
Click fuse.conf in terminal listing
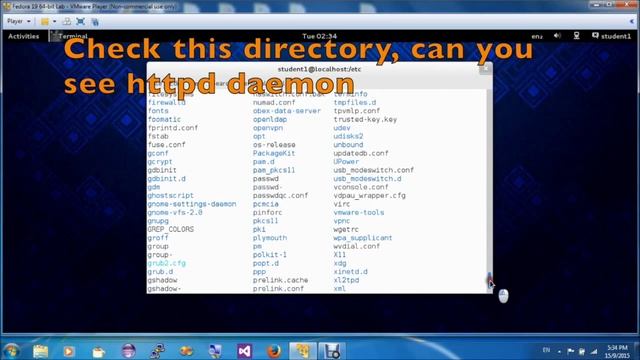[167, 145]
